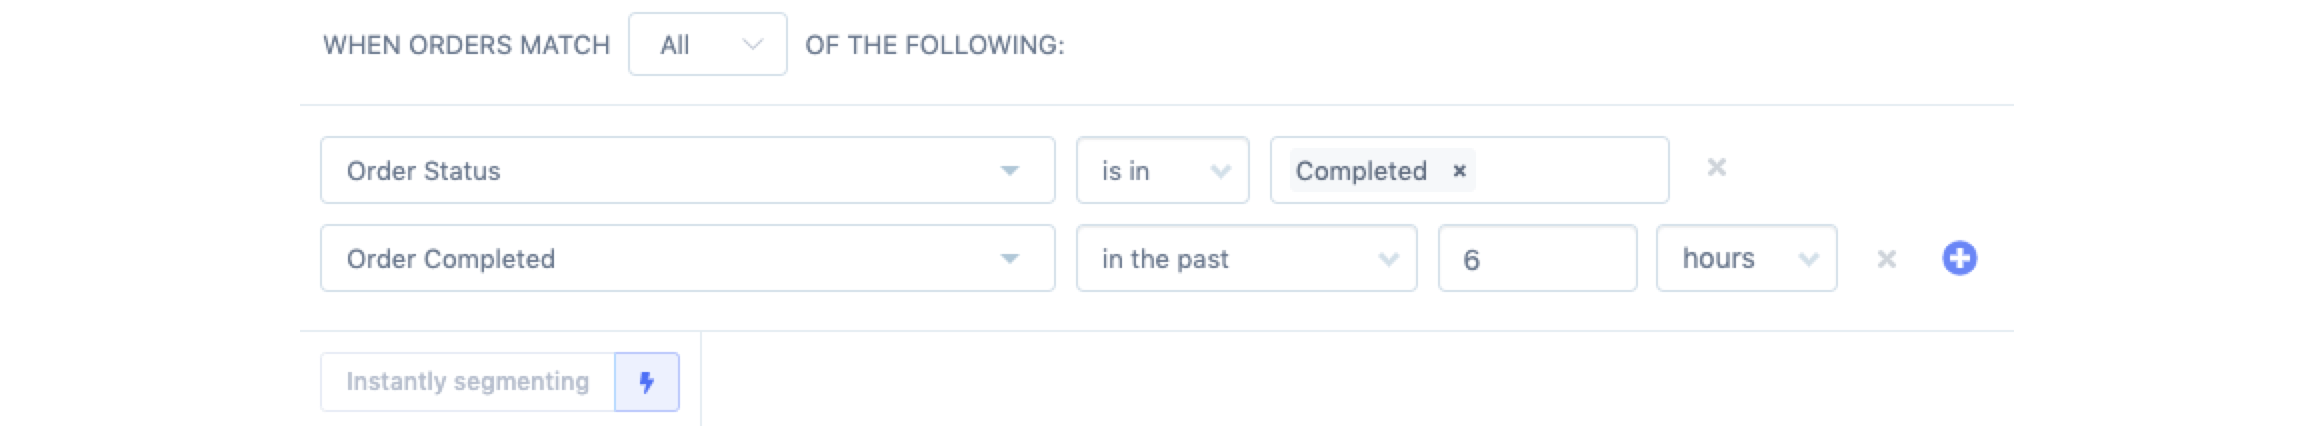This screenshot has height=426, width=2314.
Task: Add a new condition with the plus icon
Action: pos(1959,258)
